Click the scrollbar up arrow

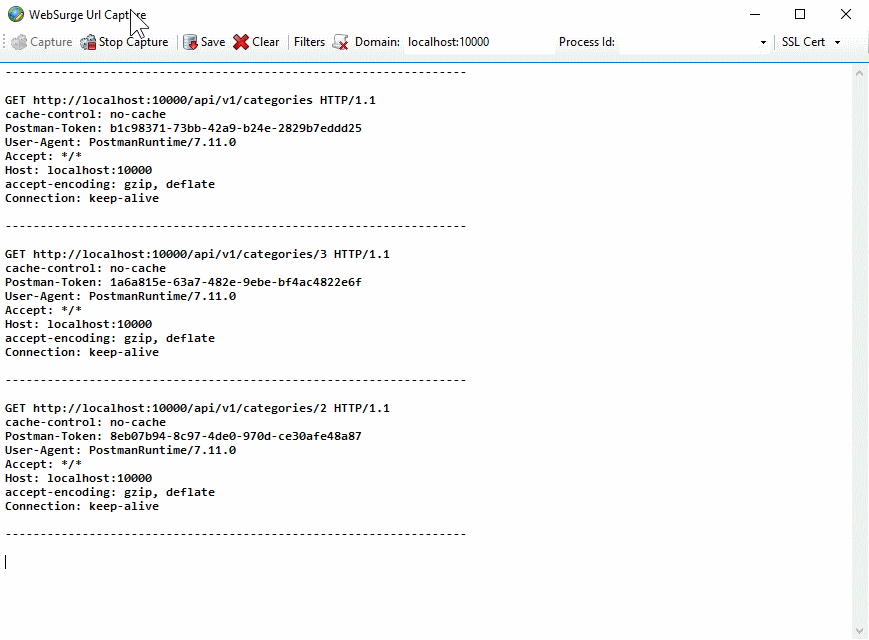(859, 73)
